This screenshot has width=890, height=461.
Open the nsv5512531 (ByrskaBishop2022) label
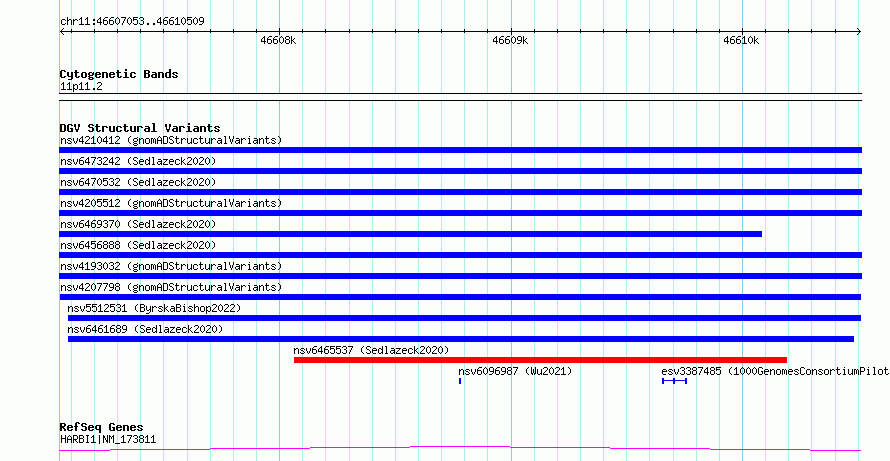154,308
